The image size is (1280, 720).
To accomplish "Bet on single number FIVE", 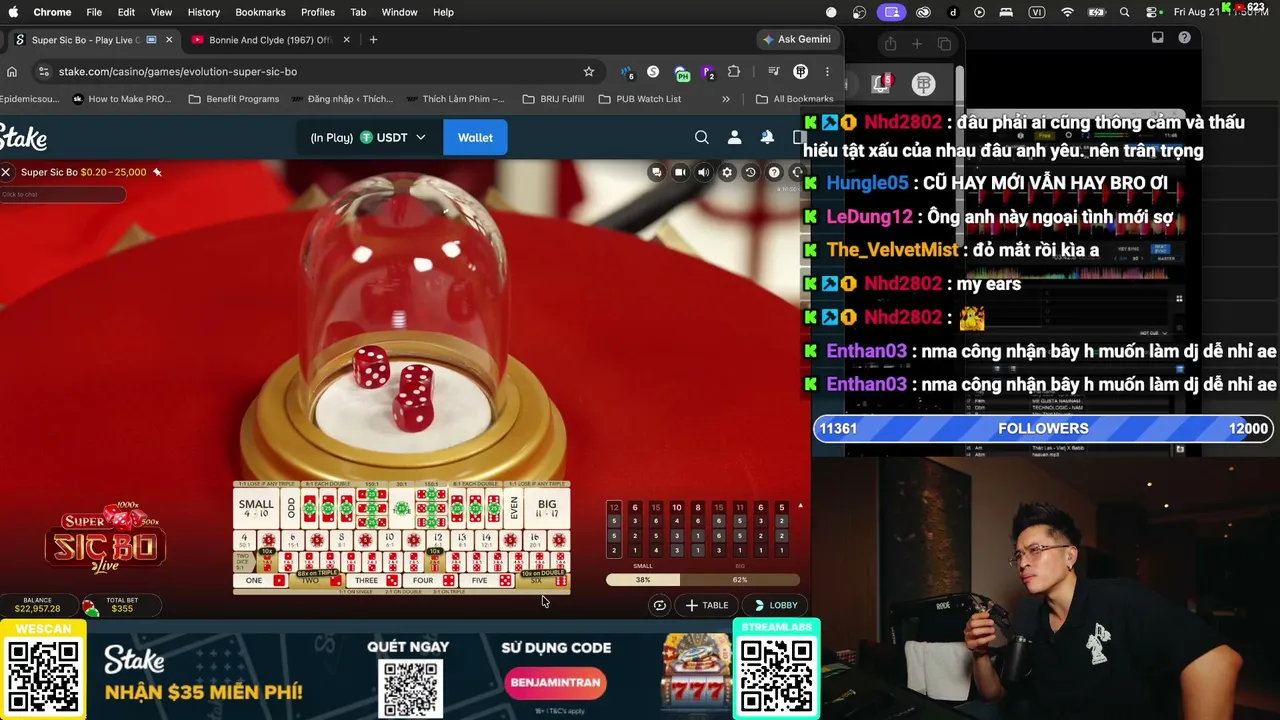I will (x=488, y=581).
